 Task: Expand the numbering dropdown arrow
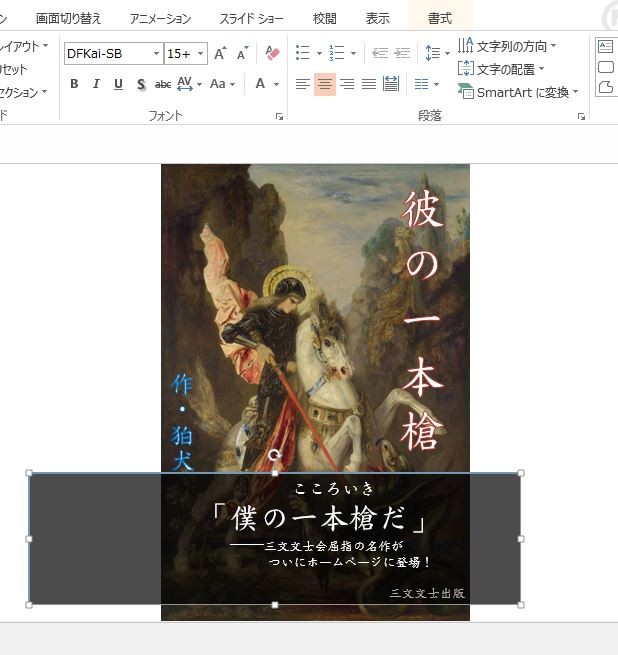(354, 53)
